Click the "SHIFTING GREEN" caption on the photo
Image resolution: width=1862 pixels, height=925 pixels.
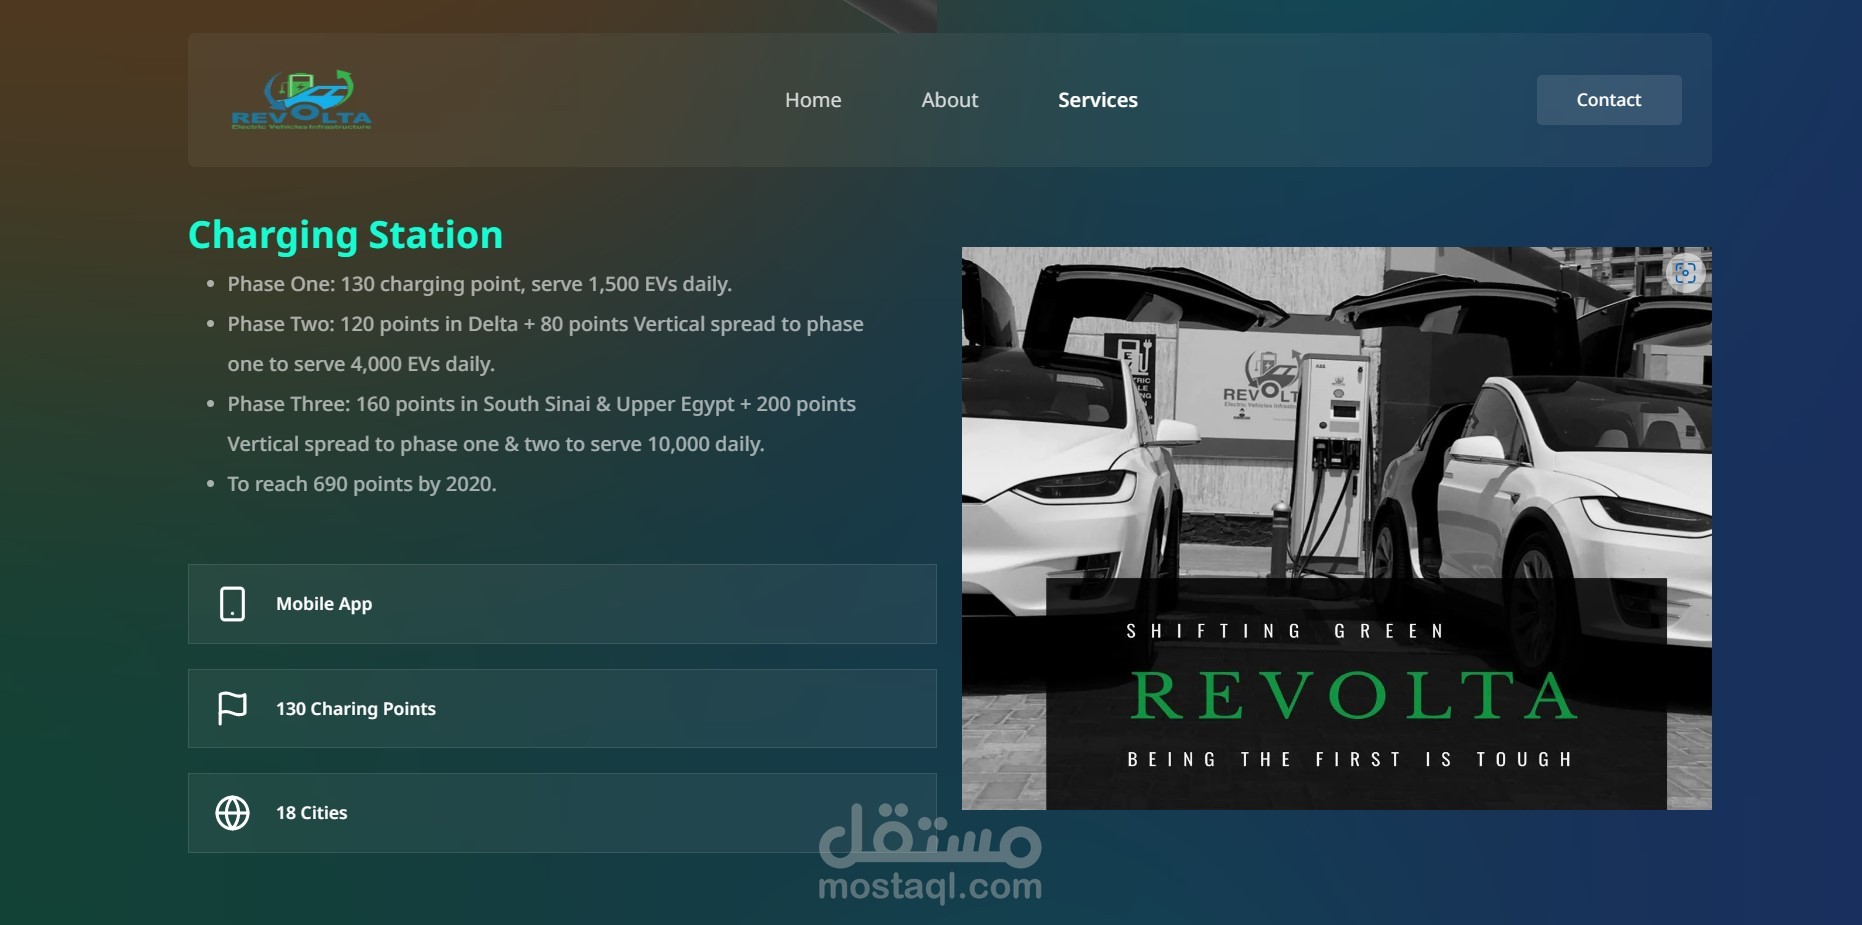pyautogui.click(x=1285, y=631)
